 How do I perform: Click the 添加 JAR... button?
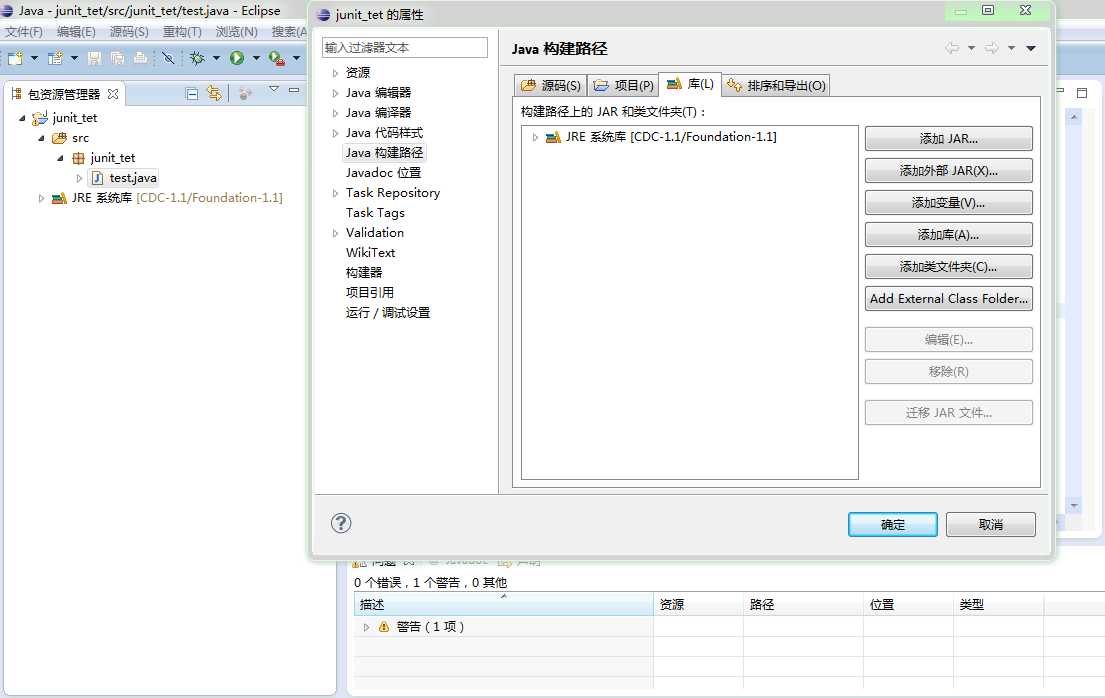tap(949, 138)
